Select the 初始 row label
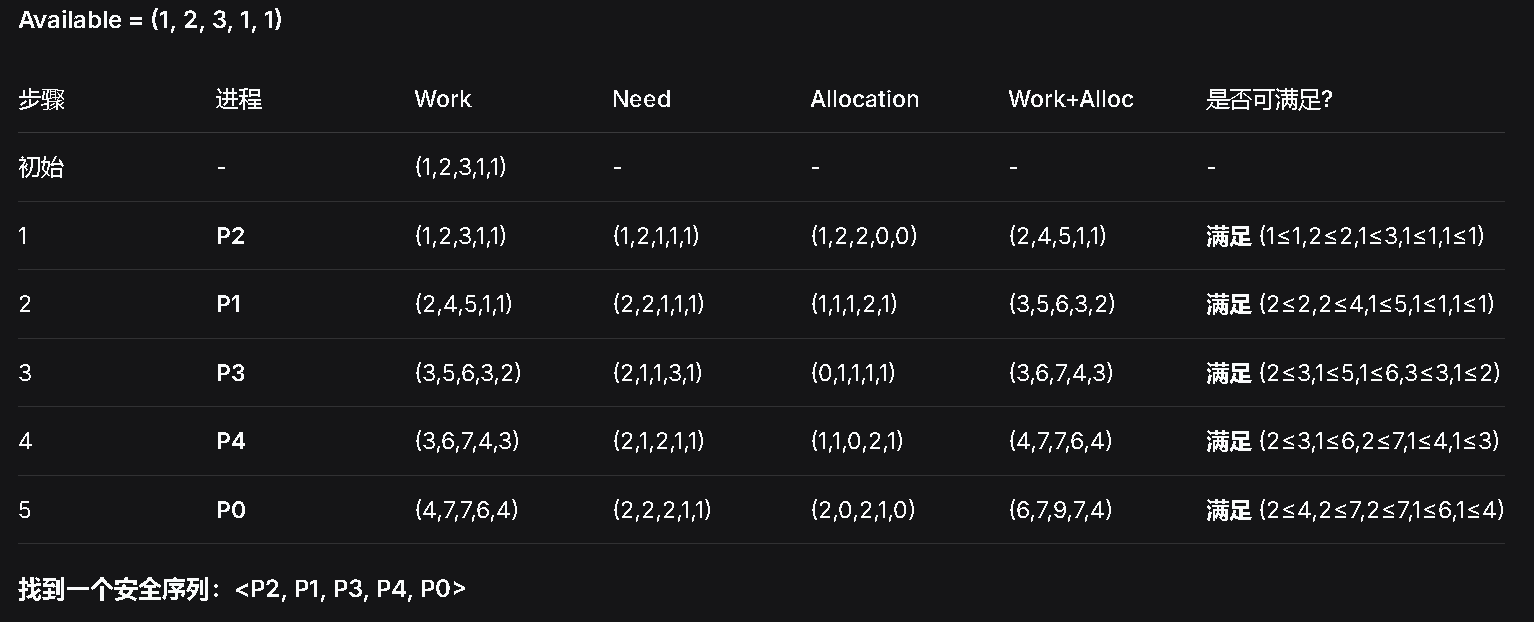 click(41, 167)
